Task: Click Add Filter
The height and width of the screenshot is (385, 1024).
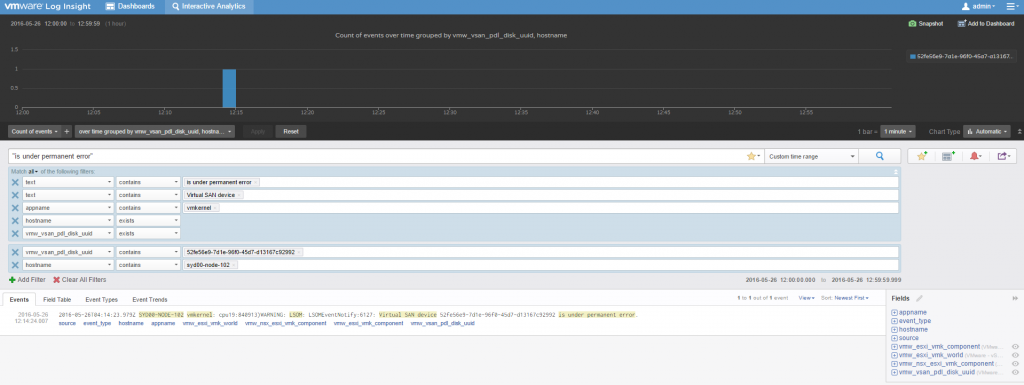Action: pyautogui.click(x=27, y=279)
